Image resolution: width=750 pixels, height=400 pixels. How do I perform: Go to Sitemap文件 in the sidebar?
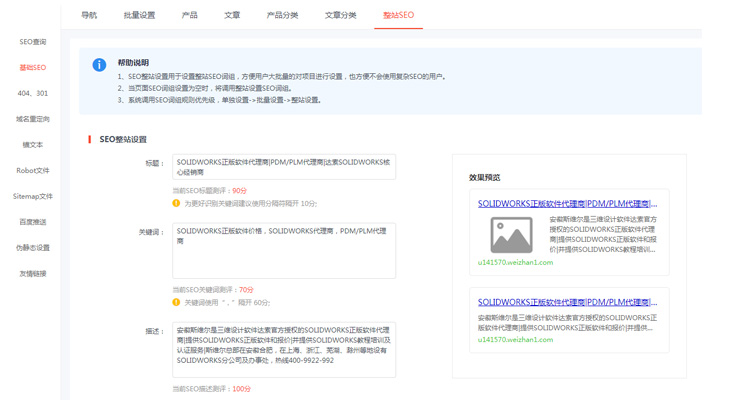coord(33,196)
